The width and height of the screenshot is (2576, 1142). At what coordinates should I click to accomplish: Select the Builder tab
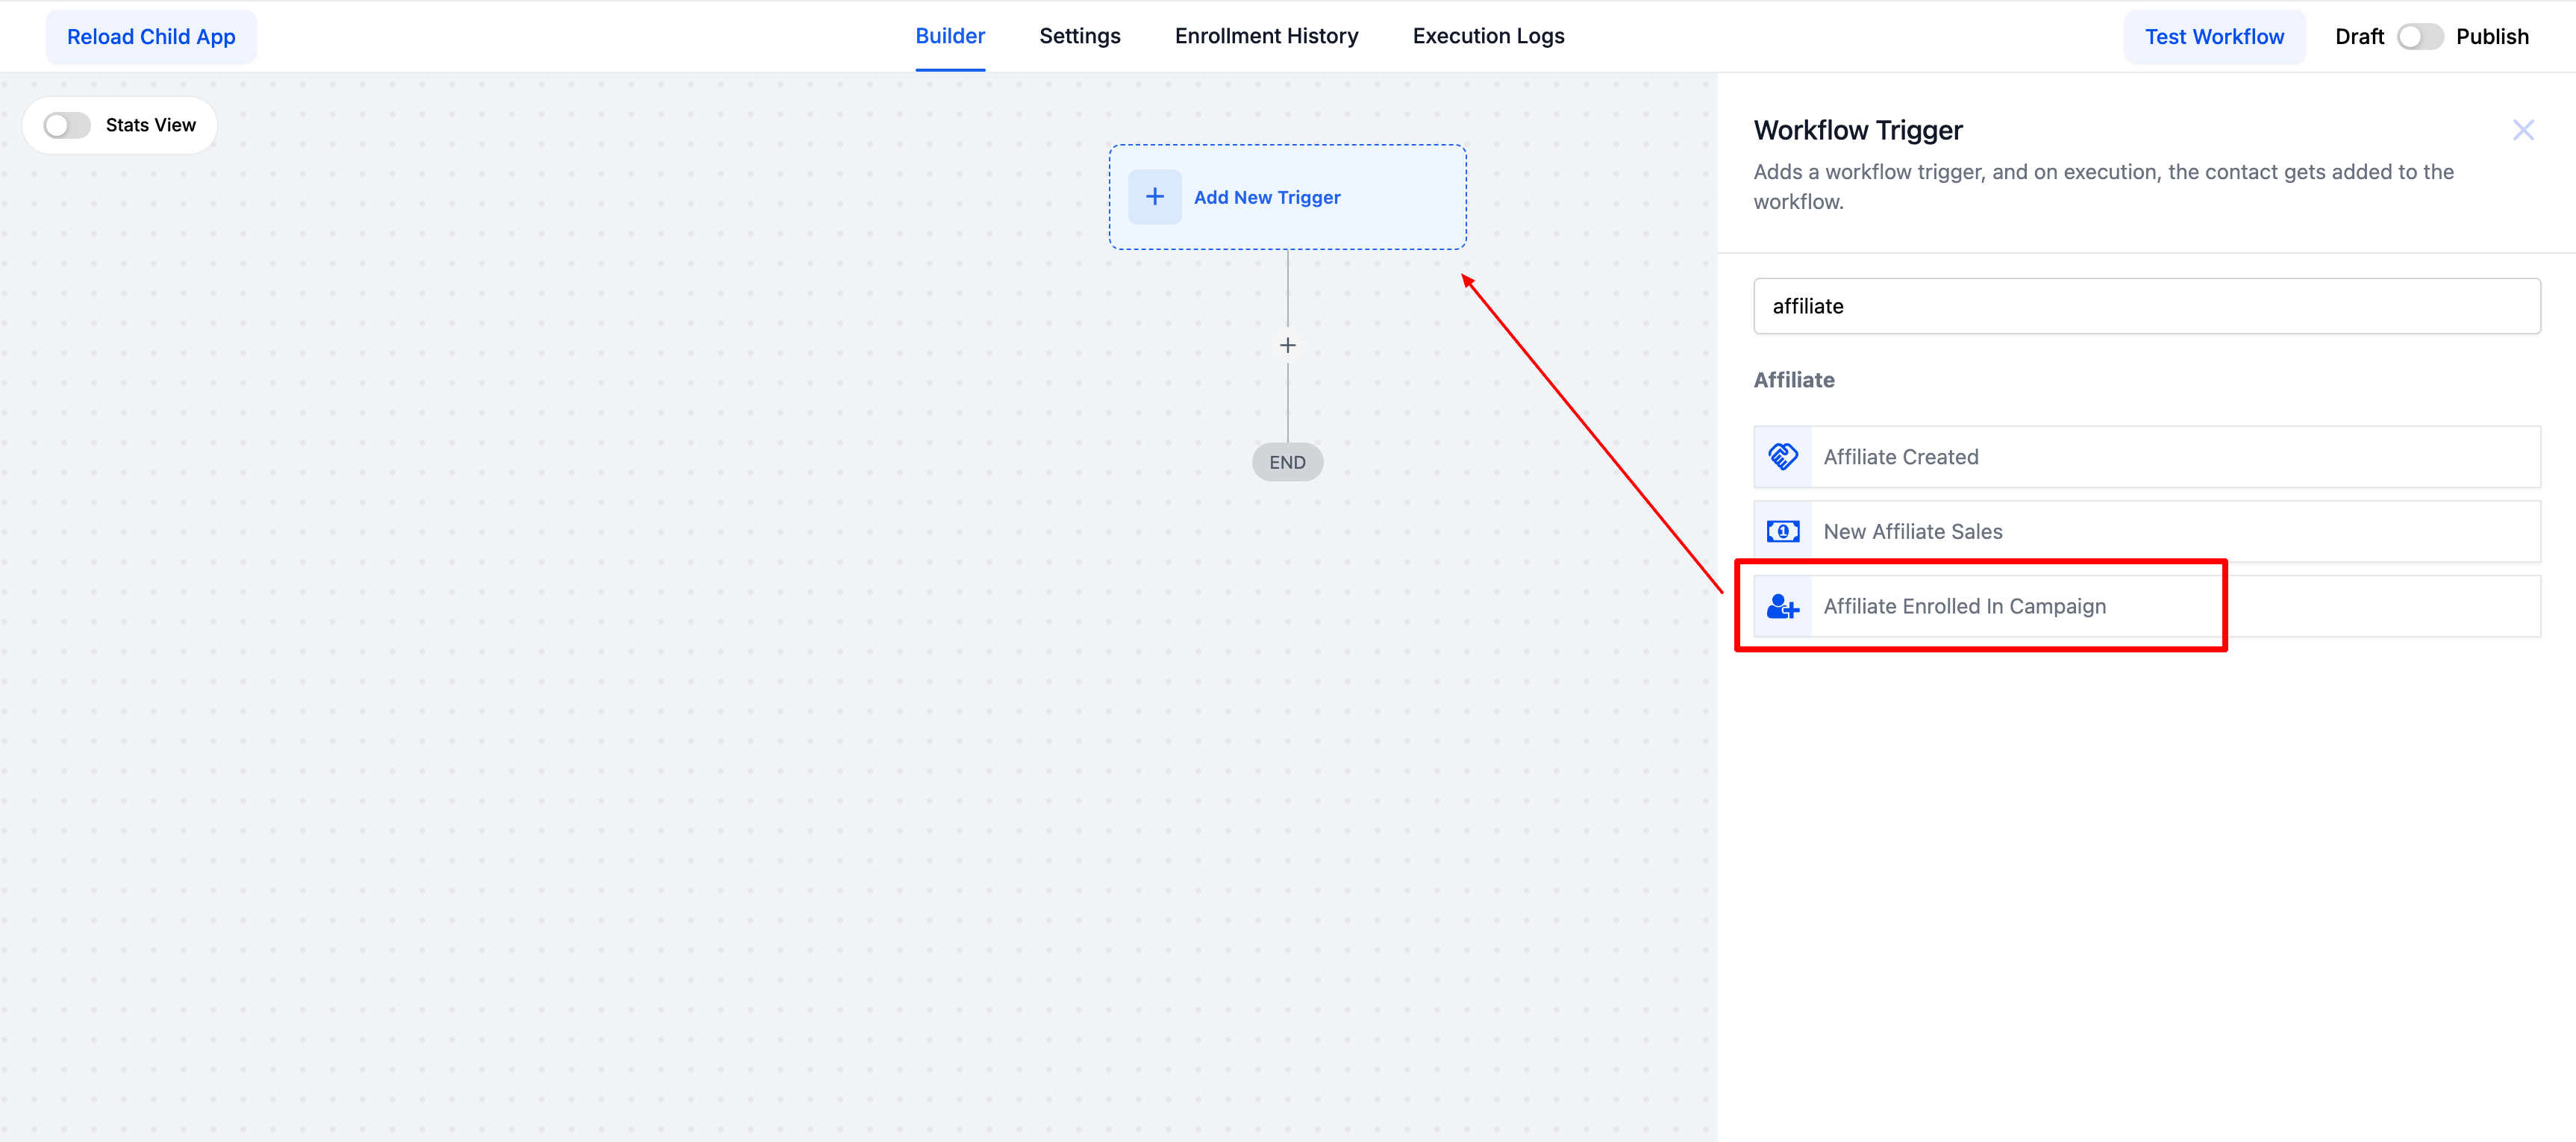click(x=949, y=36)
